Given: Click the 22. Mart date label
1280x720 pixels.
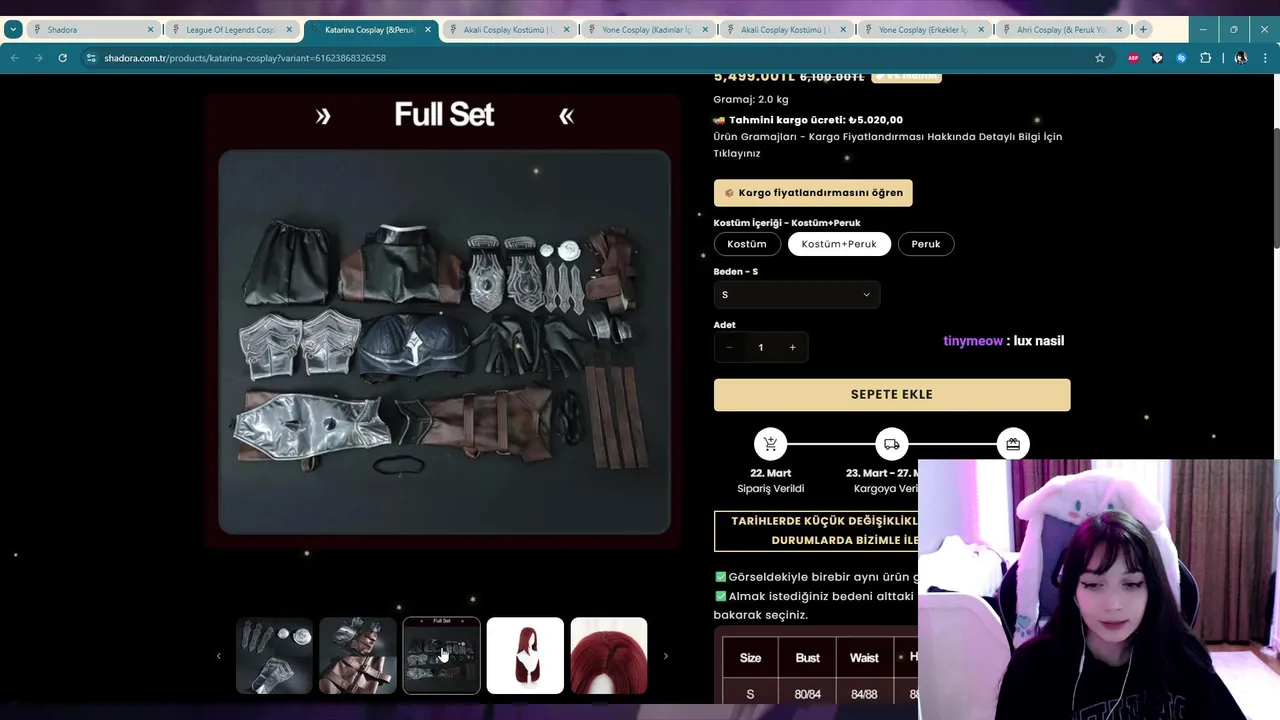Looking at the screenshot, I should tap(770, 473).
